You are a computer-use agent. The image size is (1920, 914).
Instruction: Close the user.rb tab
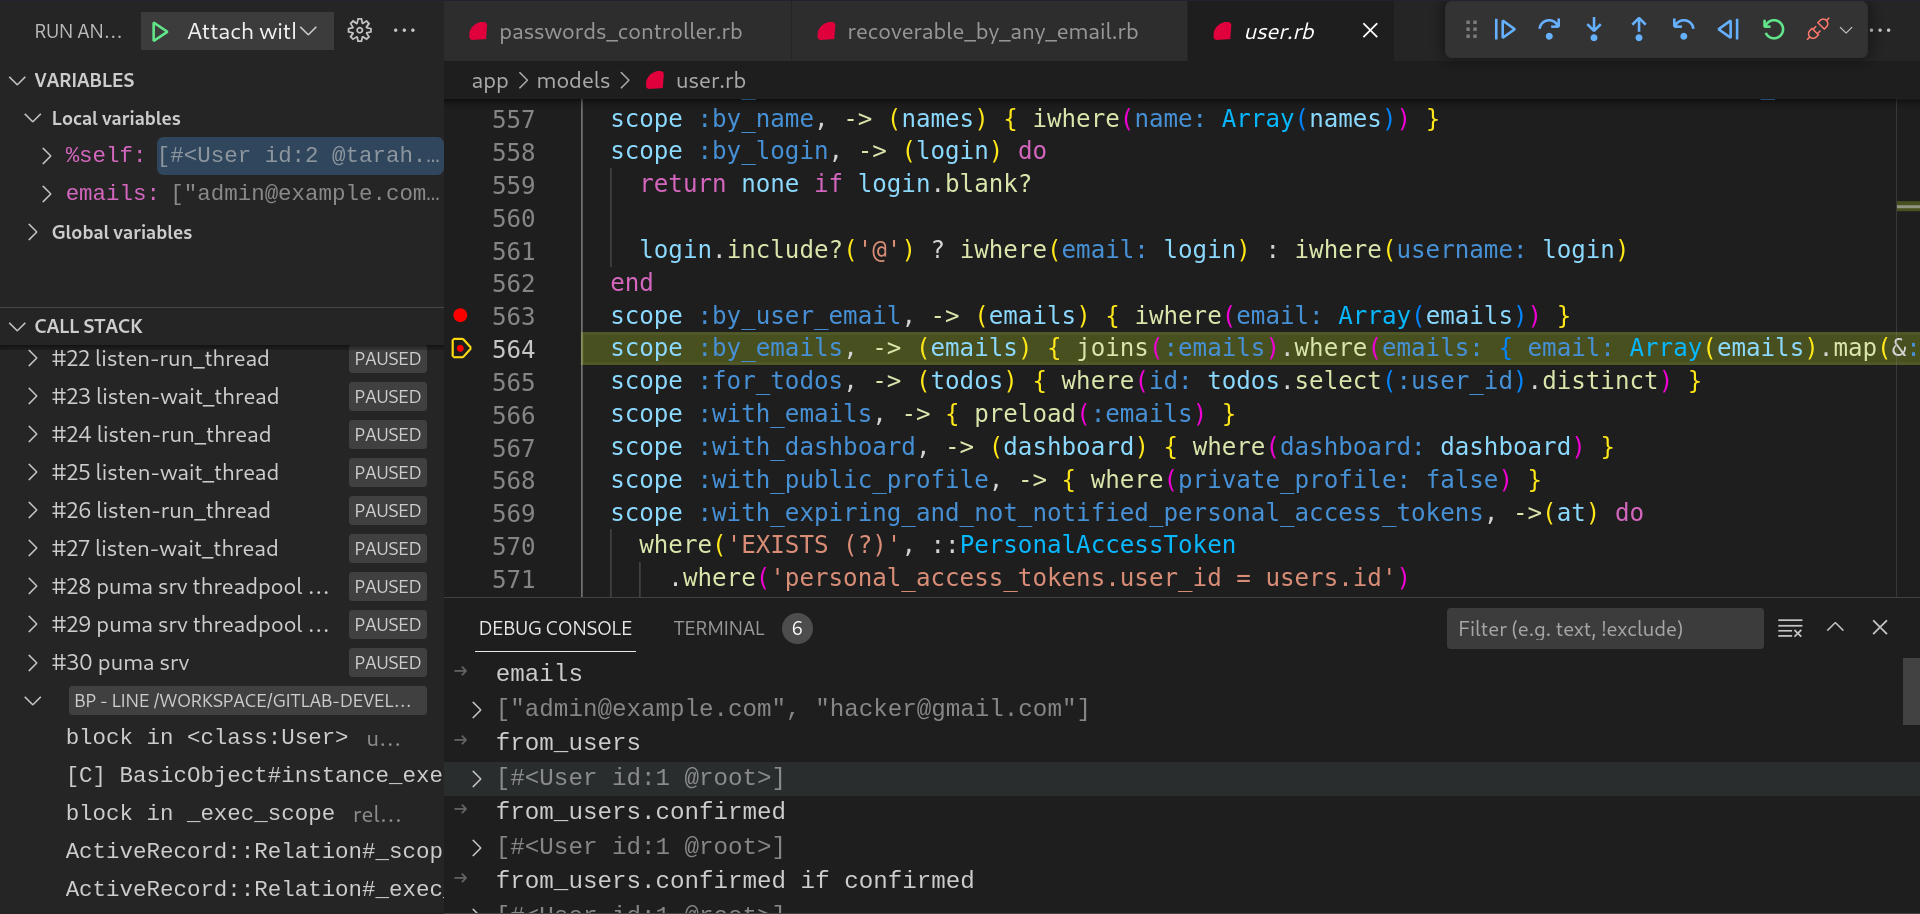pyautogui.click(x=1370, y=31)
